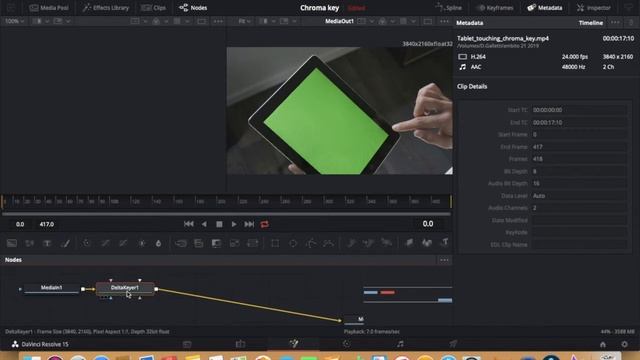
Task: Add a Channel Booleans tool from toolbar
Action: (199, 243)
